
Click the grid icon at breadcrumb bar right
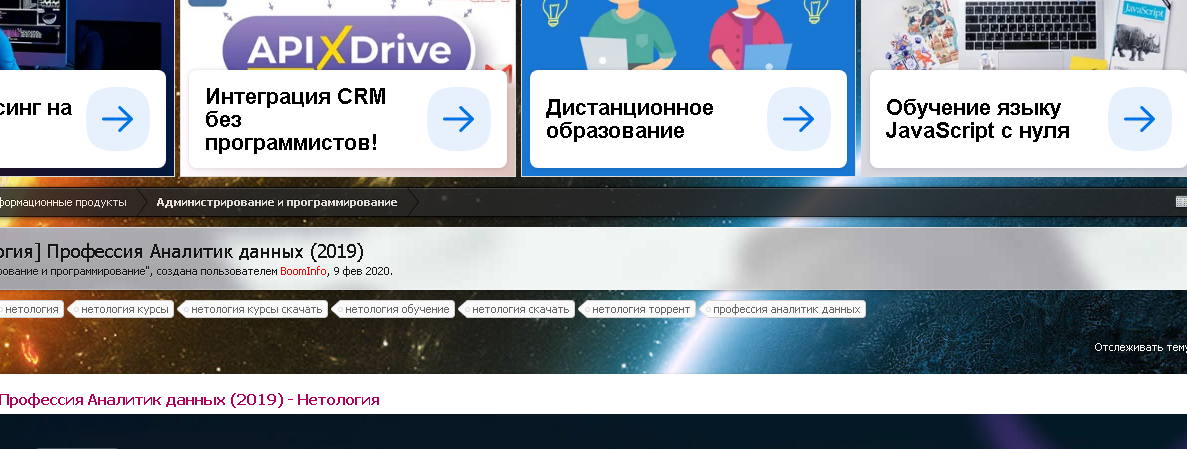(1181, 202)
